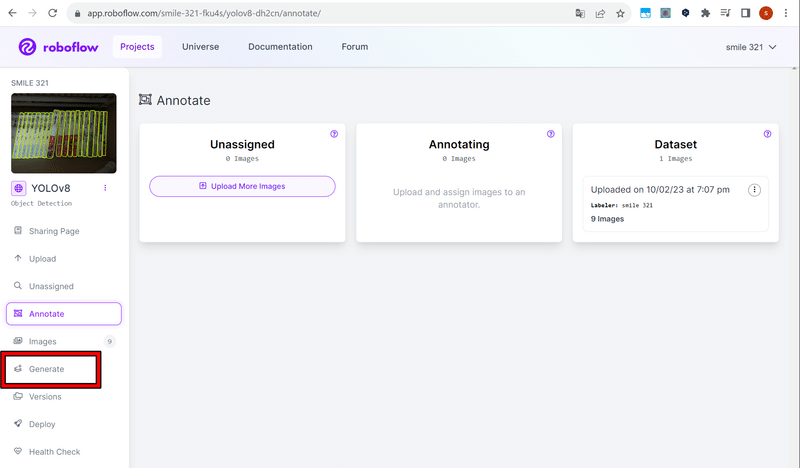Click the SMILE 321 workspace label
Screen dimensions: 800x468
(30, 83)
